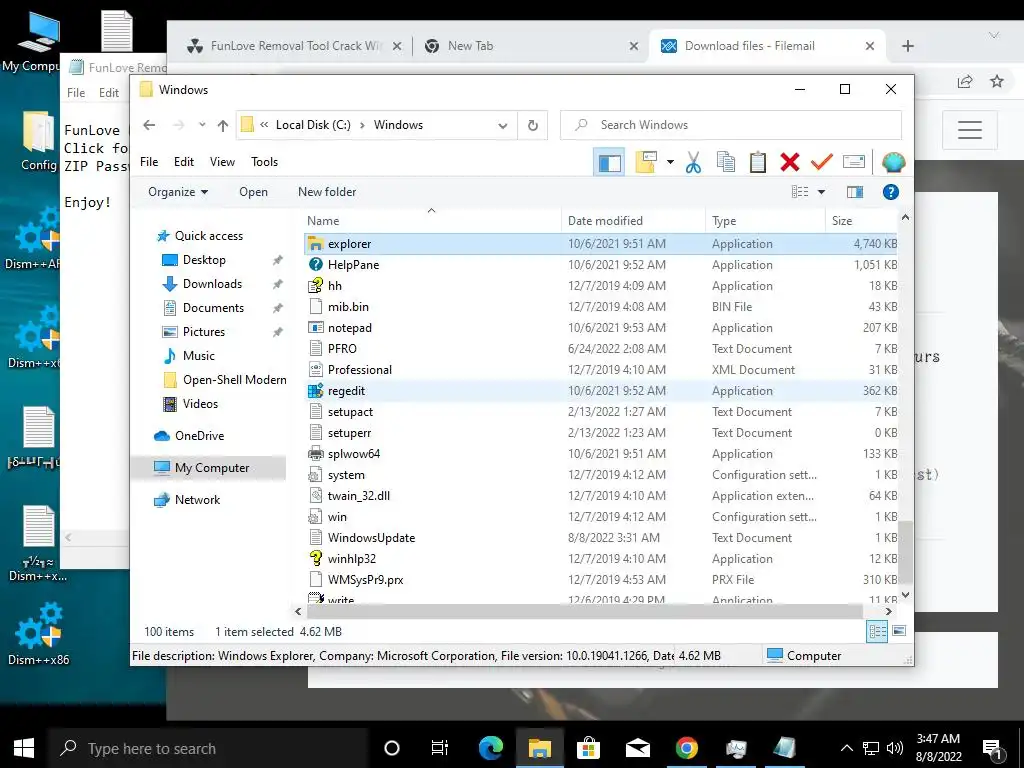Screen dimensions: 1024x768
Task: Expand the view options dropdown arrow
Action: [x=822, y=192]
